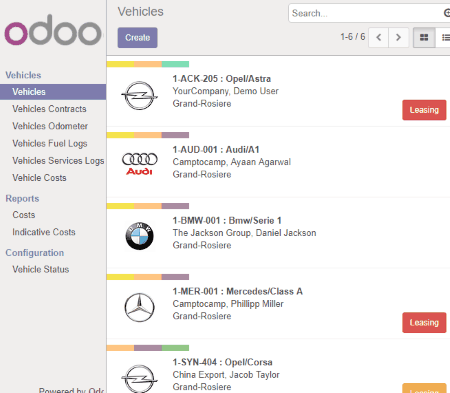The height and width of the screenshot is (393, 450).
Task: Click the Opel logo for 1-ACK-205 Astra
Action: pos(139,95)
